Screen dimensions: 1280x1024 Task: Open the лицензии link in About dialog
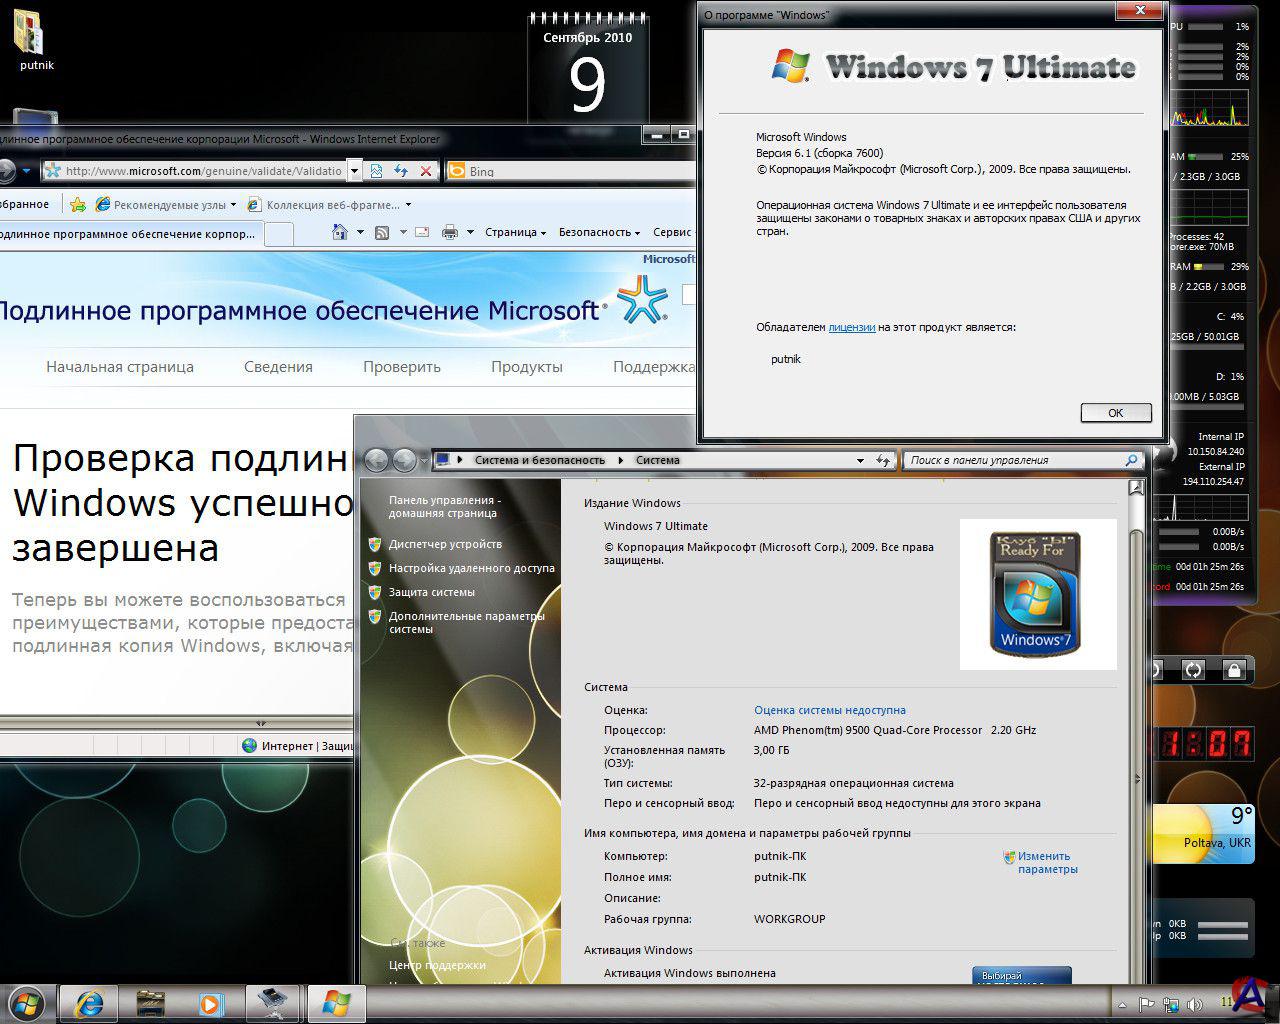[x=851, y=327]
